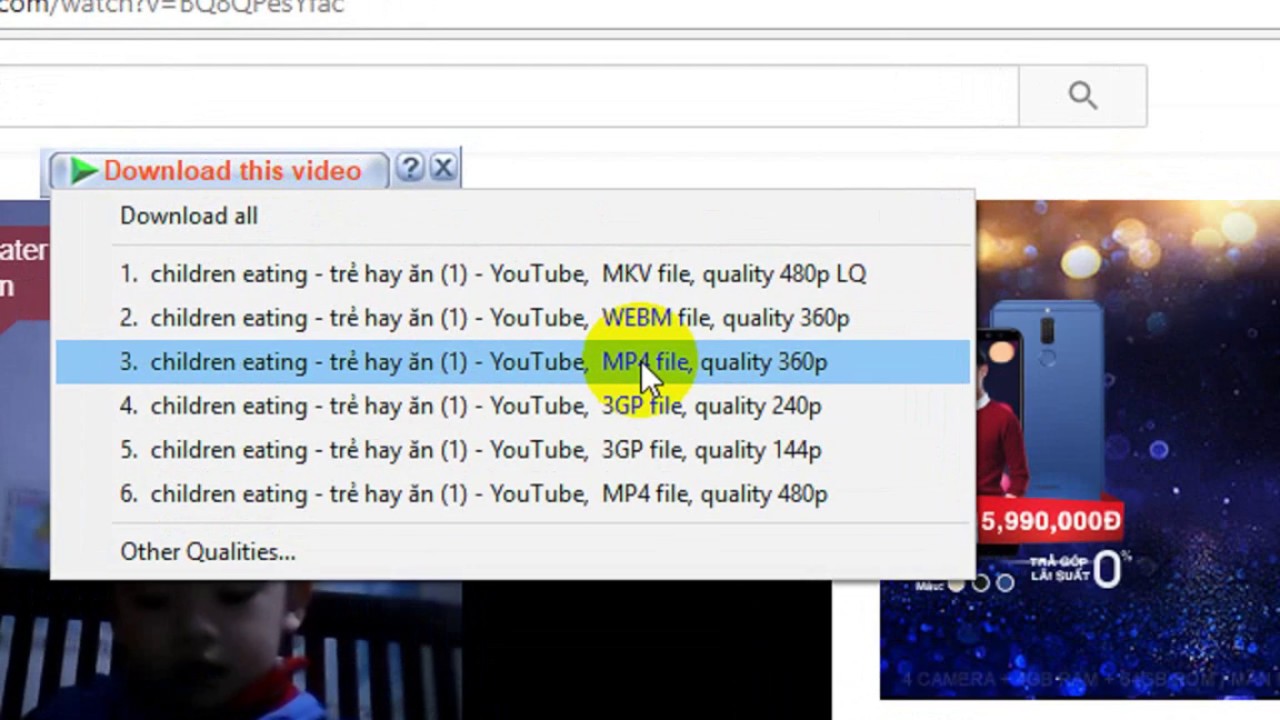Screen dimensions: 1280x720
Task: Click inside the YouTube search box
Action: click(509, 96)
